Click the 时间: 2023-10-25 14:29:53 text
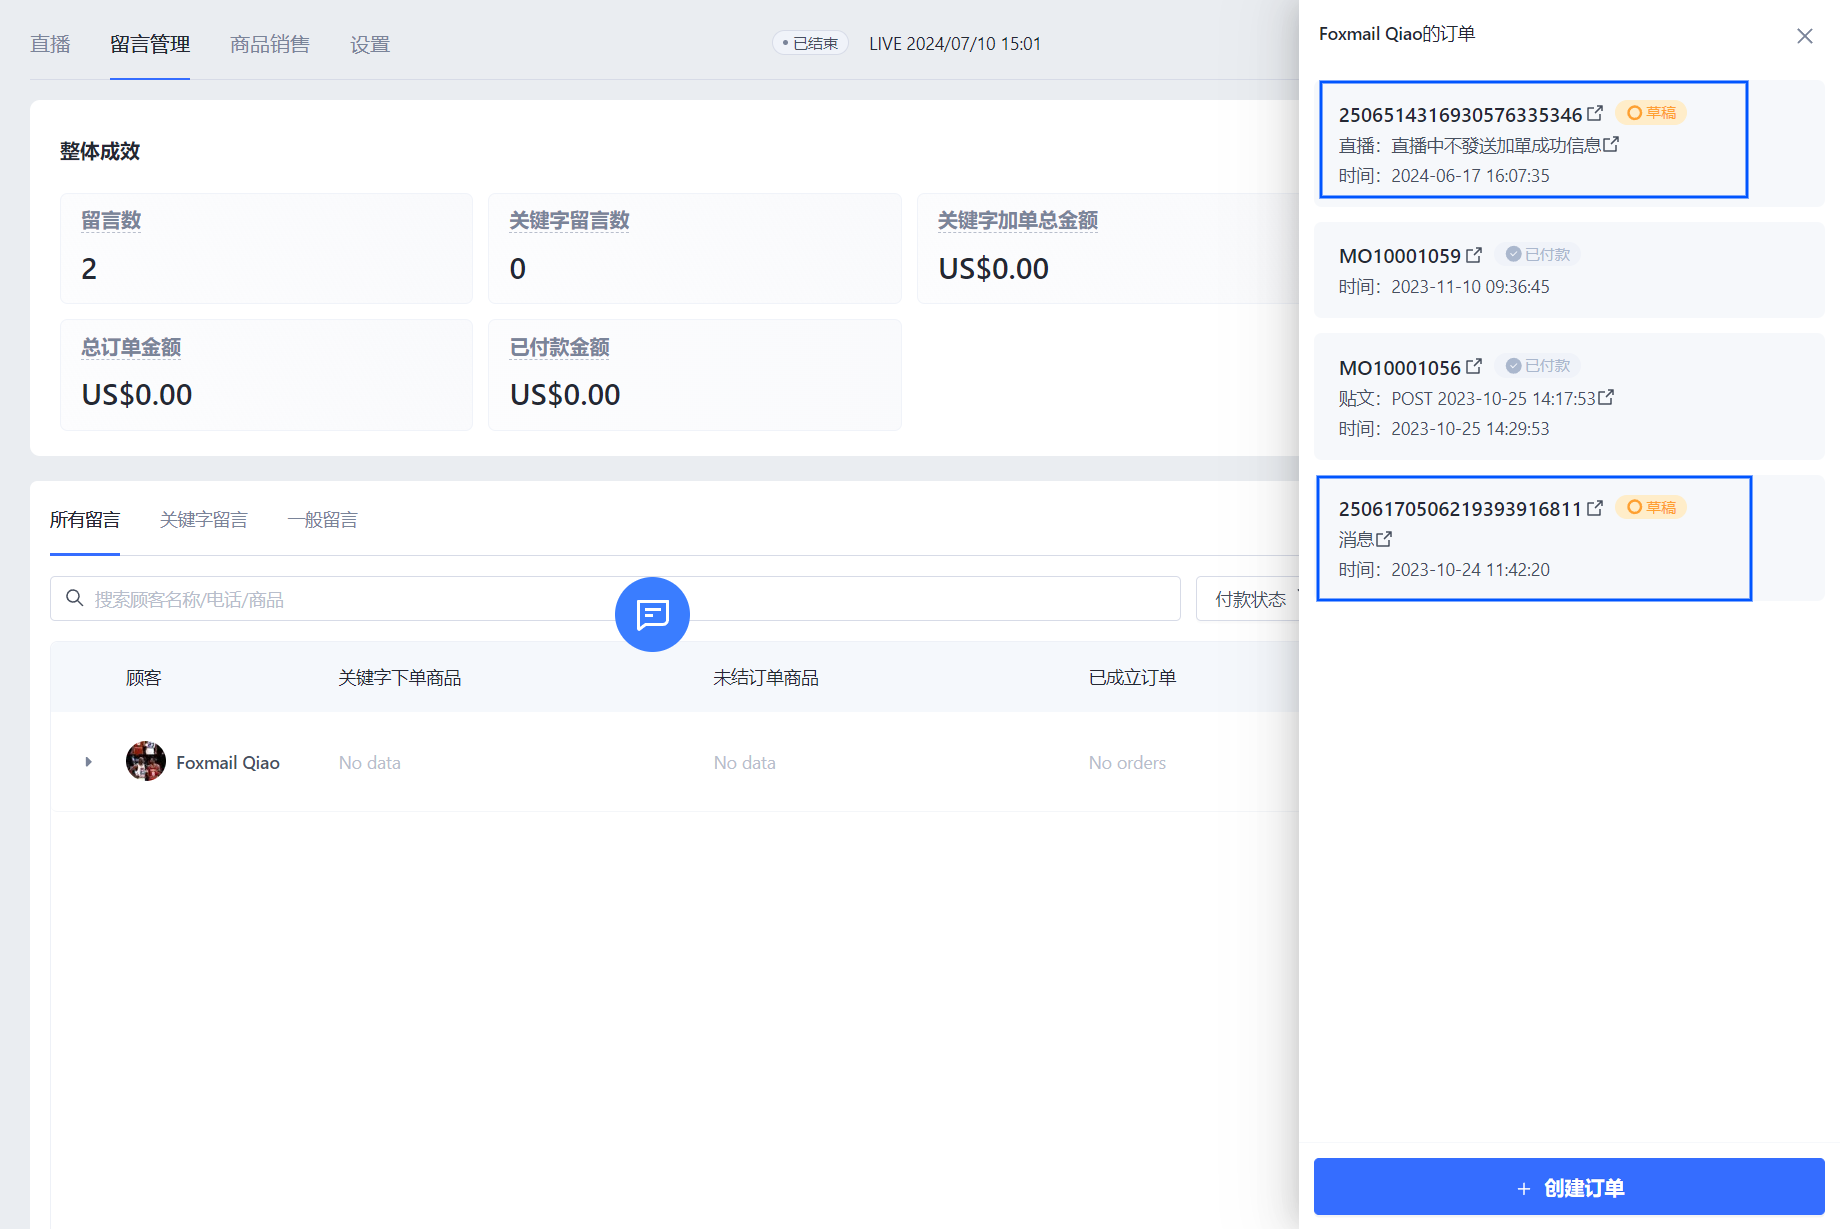Viewport: 1840px width, 1229px height. click(1444, 429)
